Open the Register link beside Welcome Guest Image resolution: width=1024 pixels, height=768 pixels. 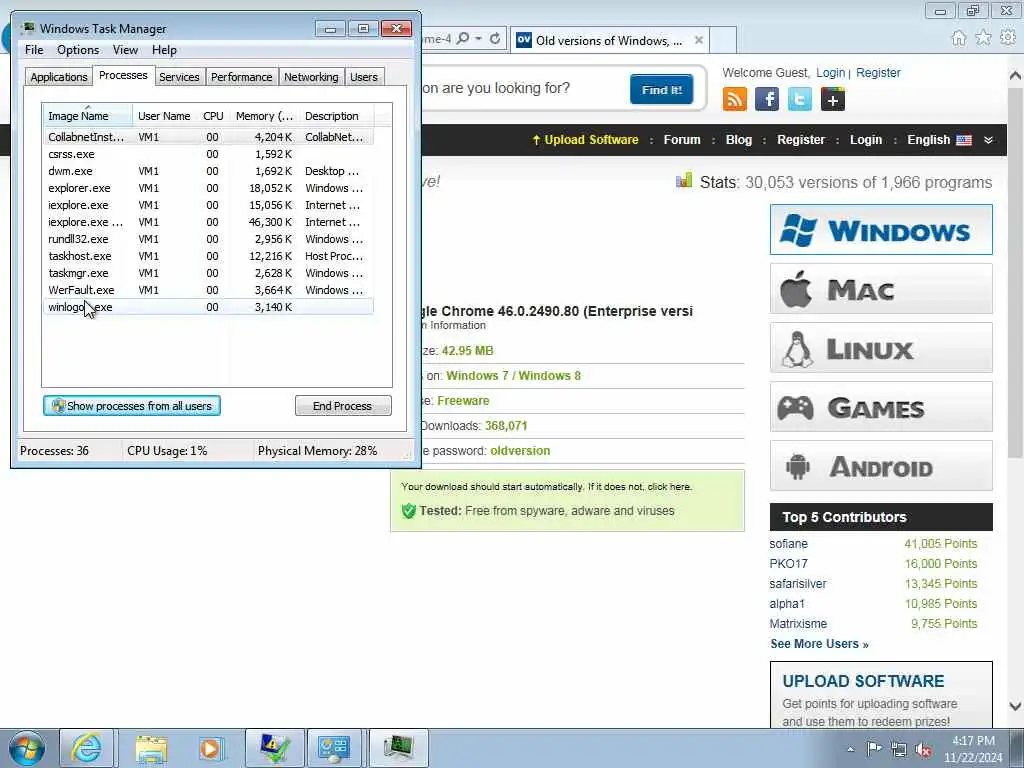pos(878,73)
